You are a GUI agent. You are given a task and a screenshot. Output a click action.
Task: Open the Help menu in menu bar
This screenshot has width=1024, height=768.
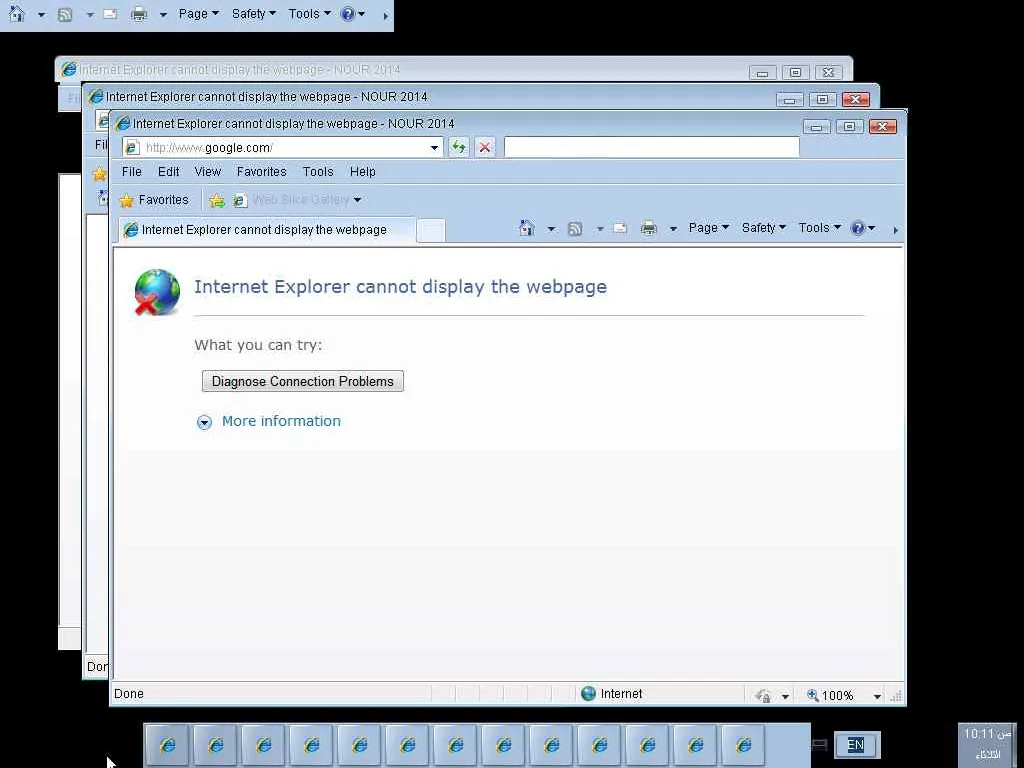[x=362, y=172]
